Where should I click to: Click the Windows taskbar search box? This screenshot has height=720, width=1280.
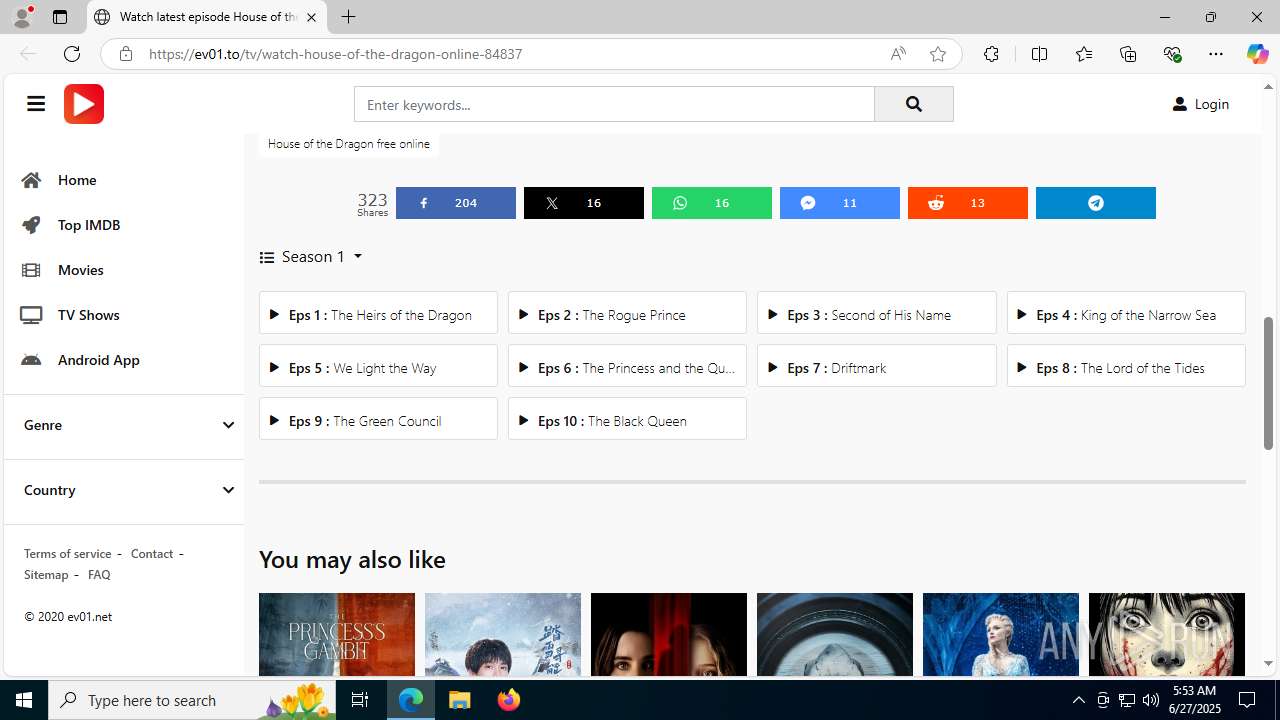(x=193, y=700)
